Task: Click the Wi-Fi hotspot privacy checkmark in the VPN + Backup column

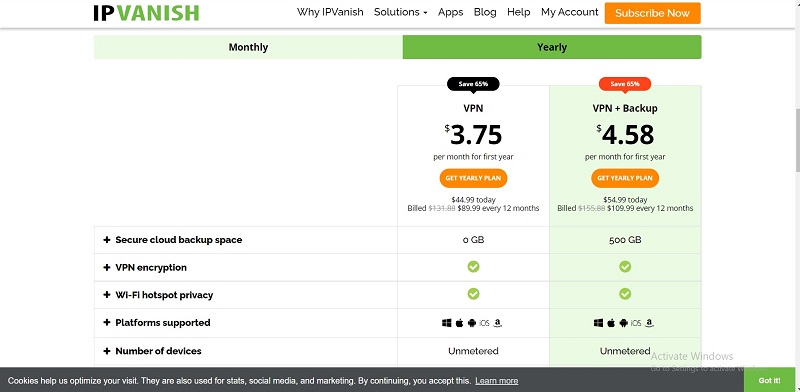Action: pyautogui.click(x=625, y=294)
